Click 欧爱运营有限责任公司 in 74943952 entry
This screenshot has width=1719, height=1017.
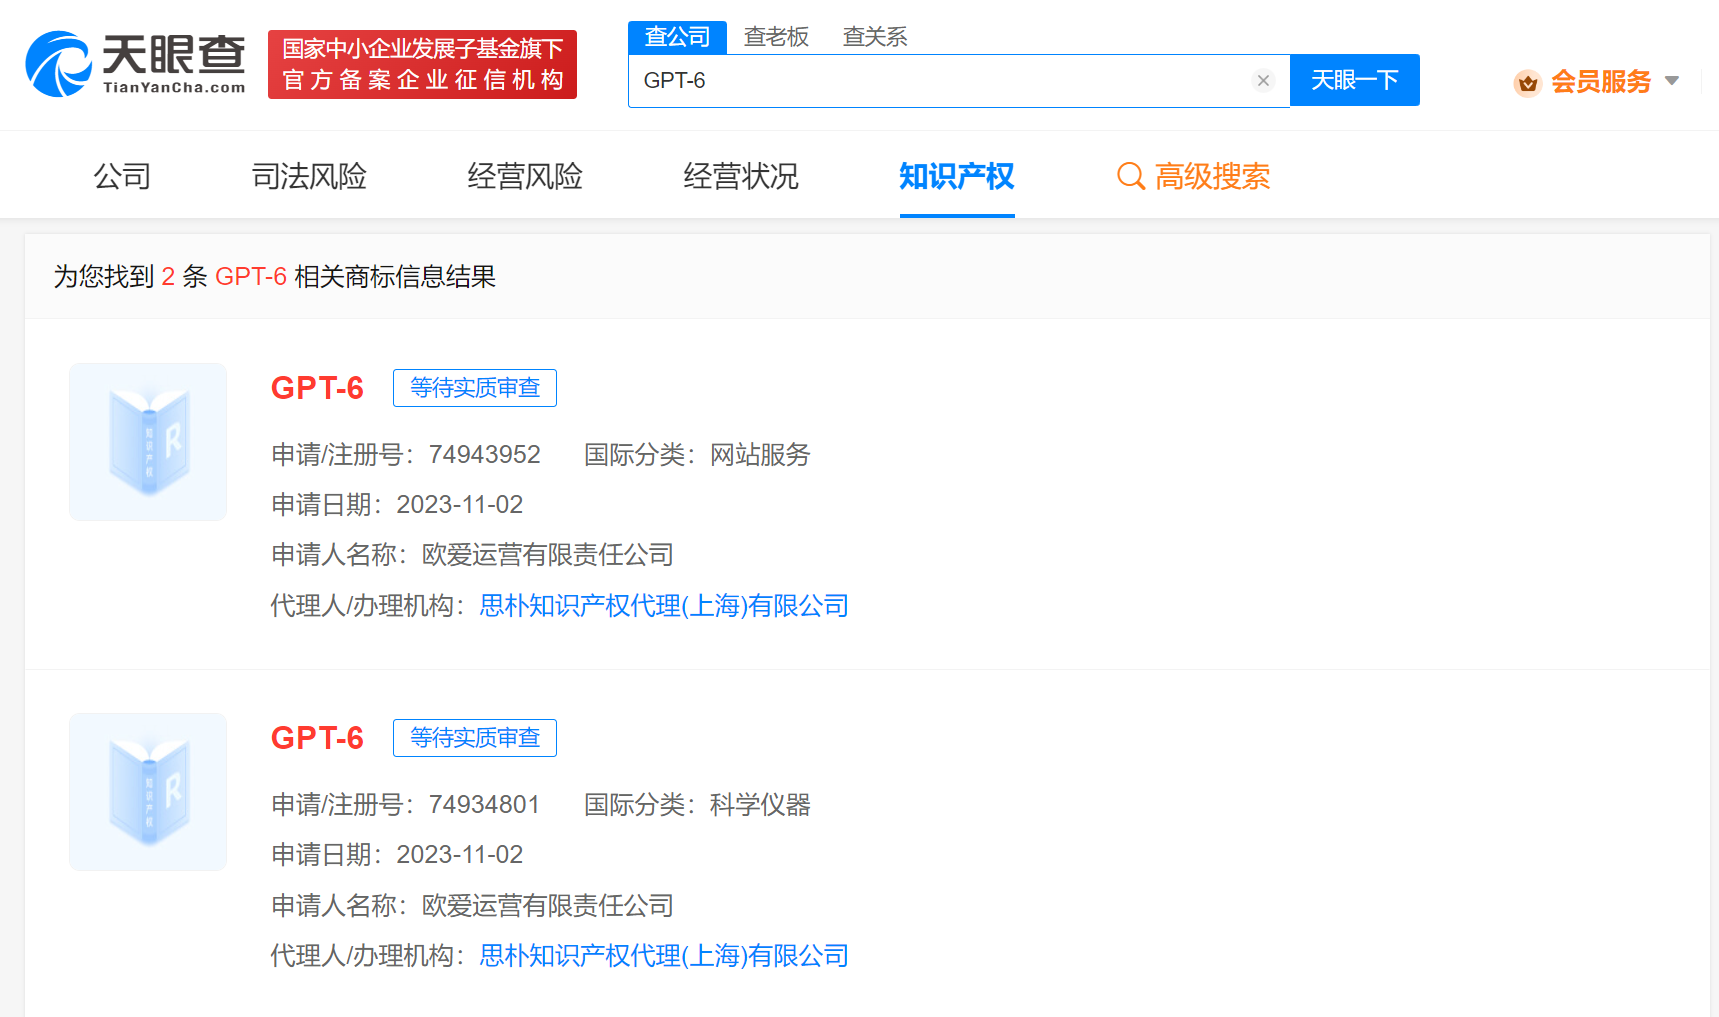click(x=548, y=555)
